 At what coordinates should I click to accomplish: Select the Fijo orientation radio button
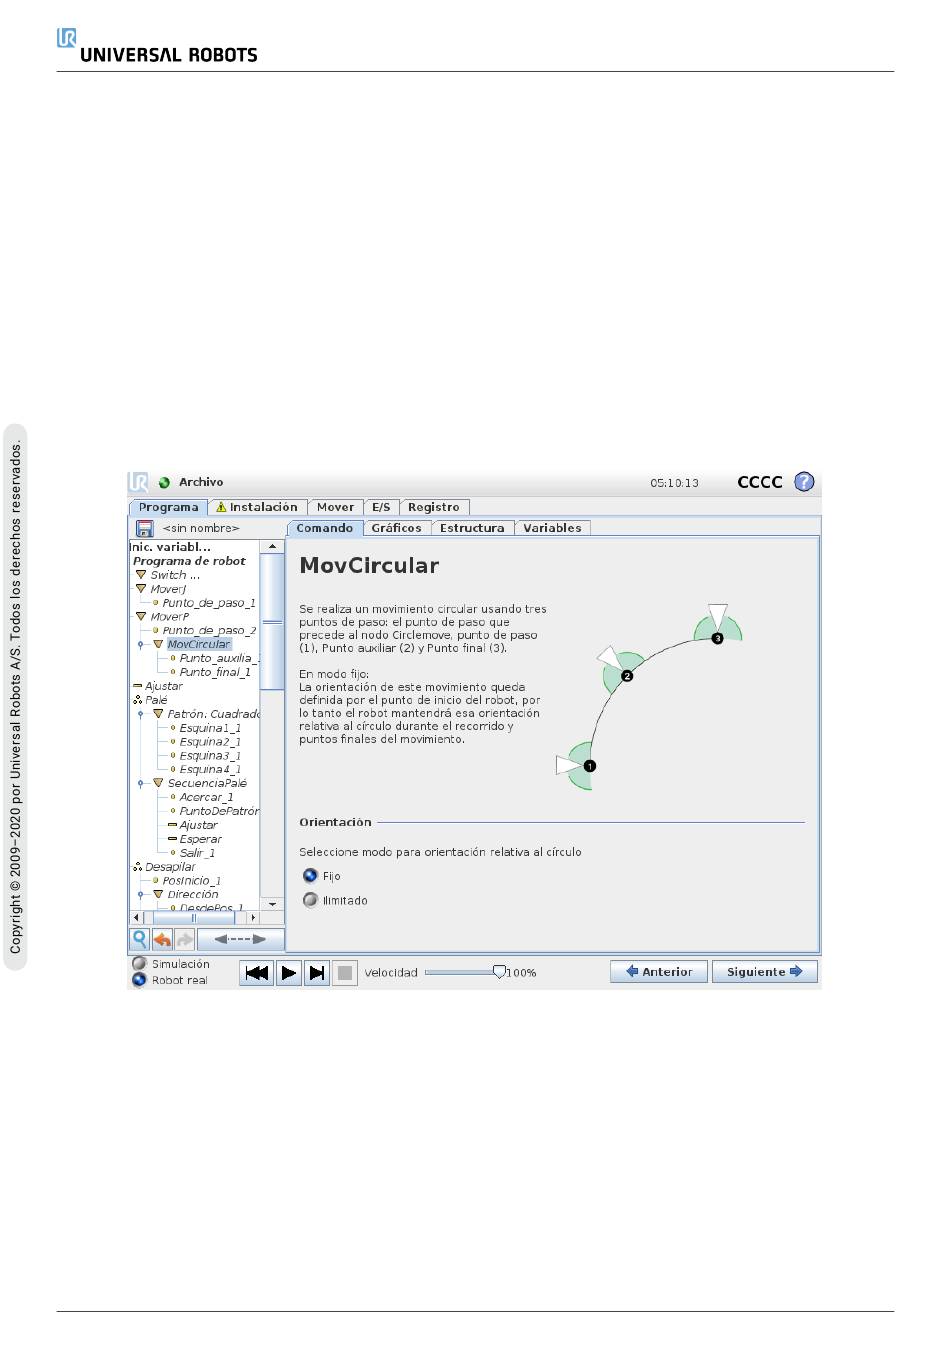coord(310,876)
